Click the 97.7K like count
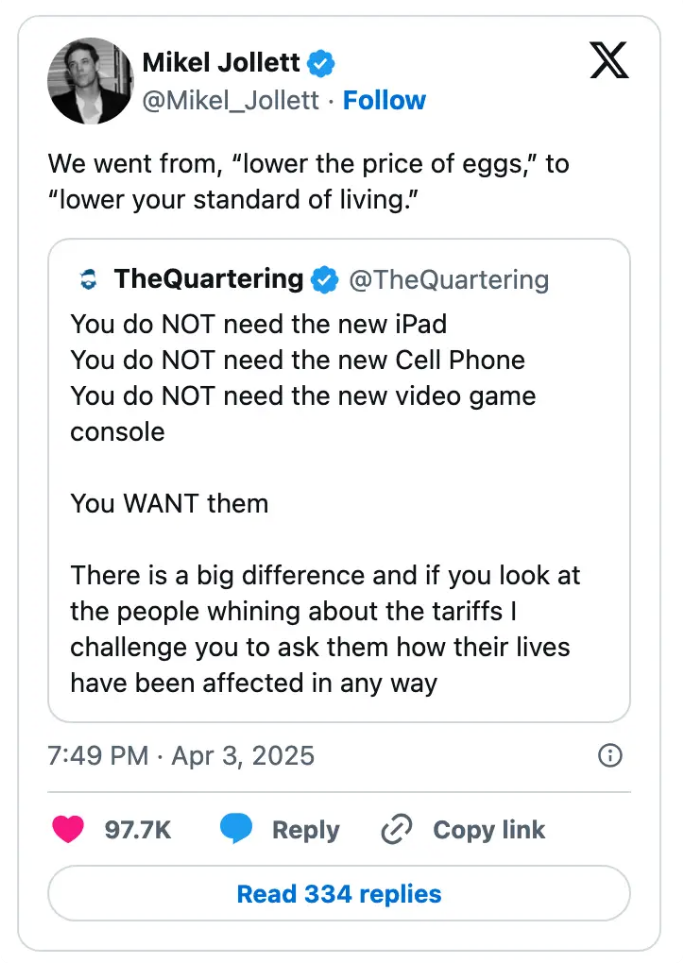 coord(137,829)
